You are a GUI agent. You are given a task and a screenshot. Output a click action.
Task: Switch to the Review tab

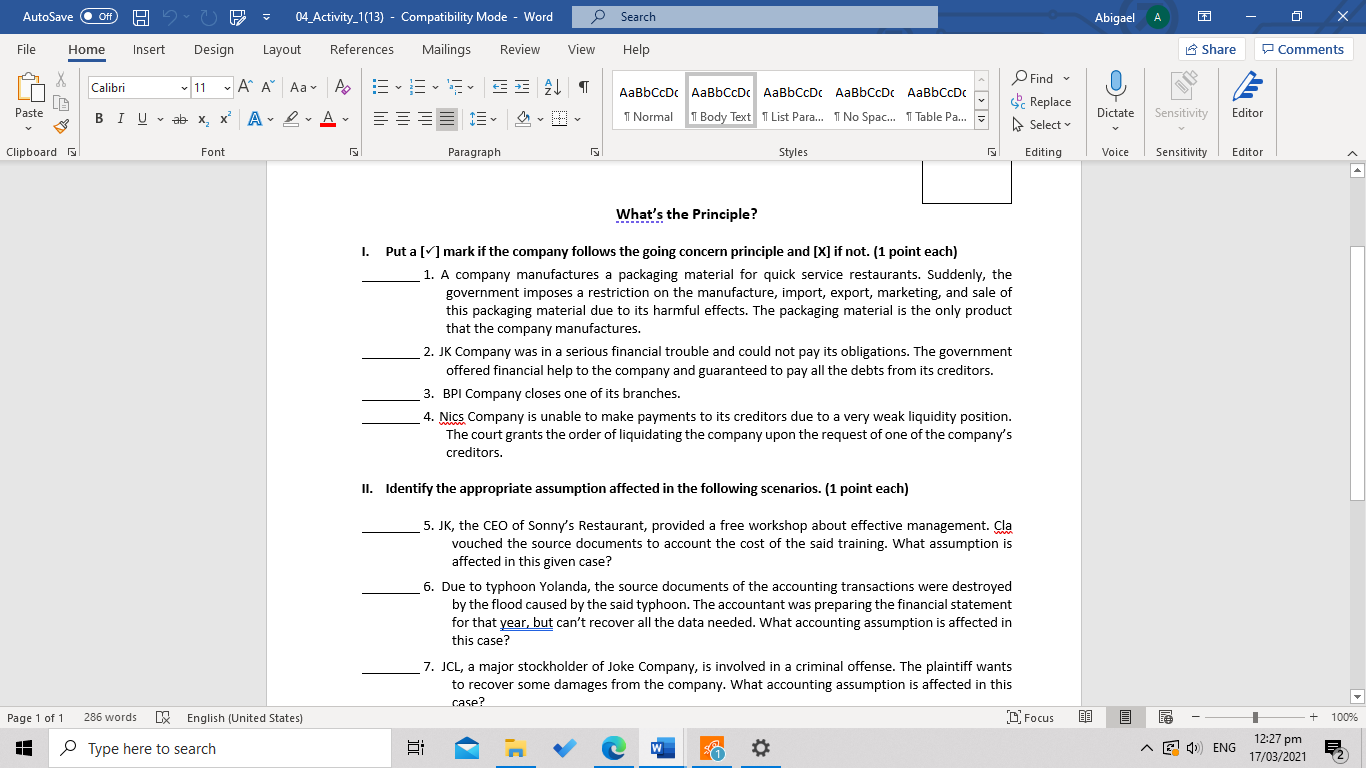[x=520, y=49]
